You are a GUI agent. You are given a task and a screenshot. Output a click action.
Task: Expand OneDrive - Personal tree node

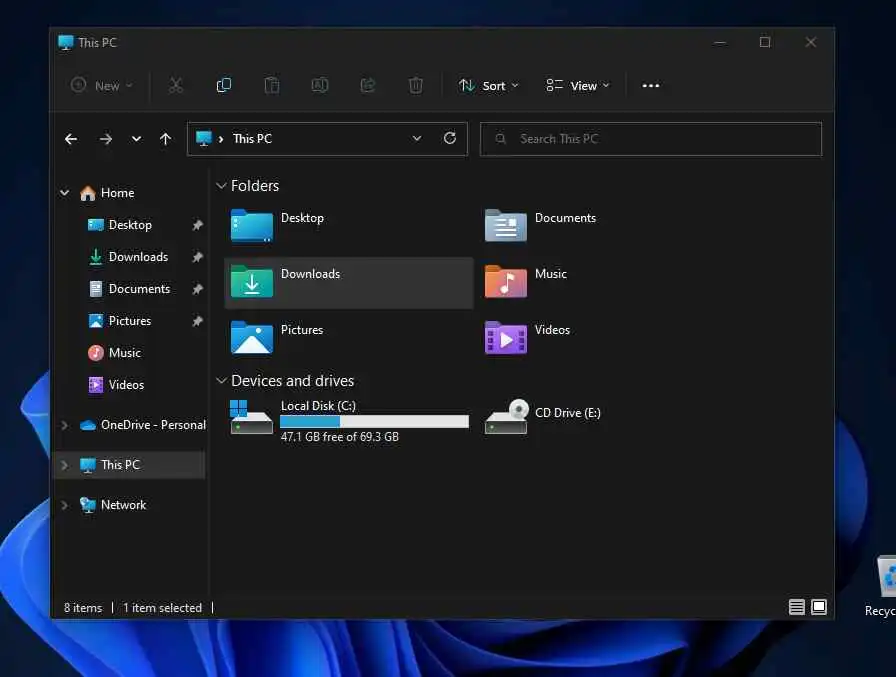[x=65, y=425]
